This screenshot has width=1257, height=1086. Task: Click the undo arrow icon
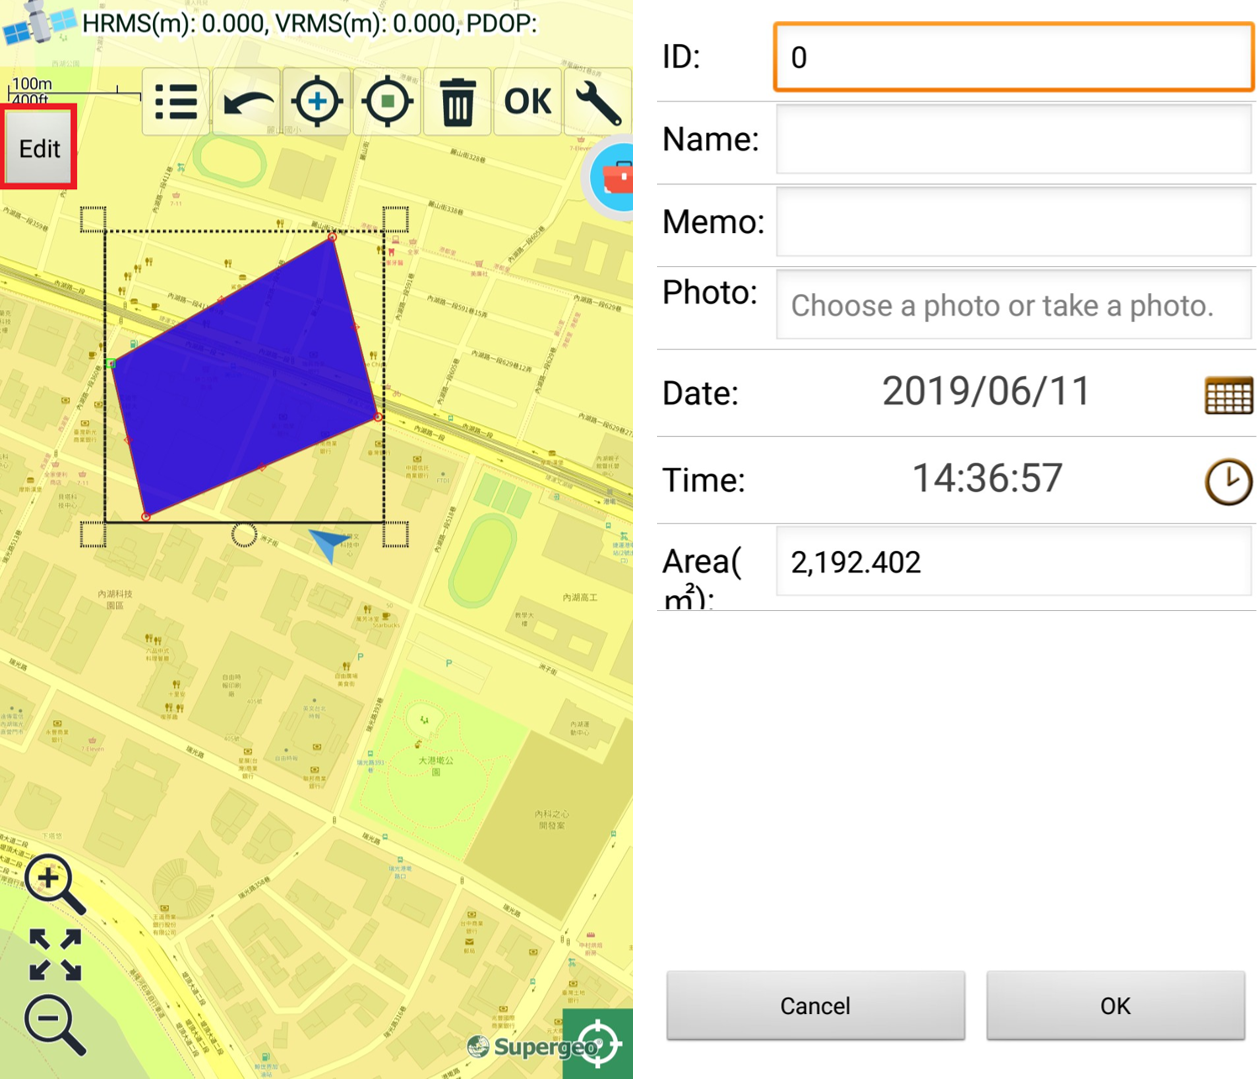coord(247,102)
